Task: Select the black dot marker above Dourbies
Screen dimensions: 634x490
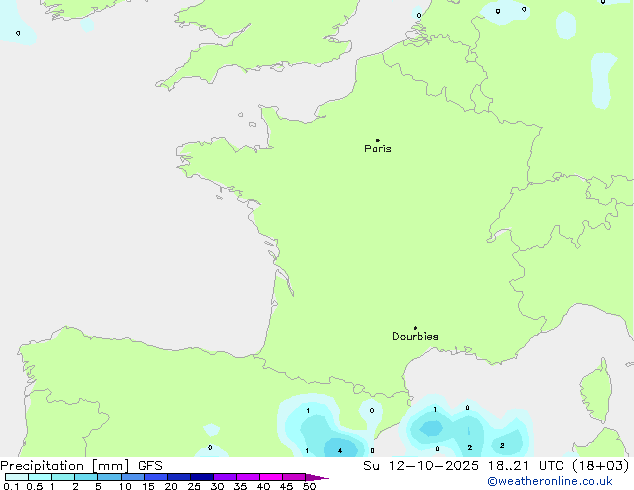Action: 415,328
